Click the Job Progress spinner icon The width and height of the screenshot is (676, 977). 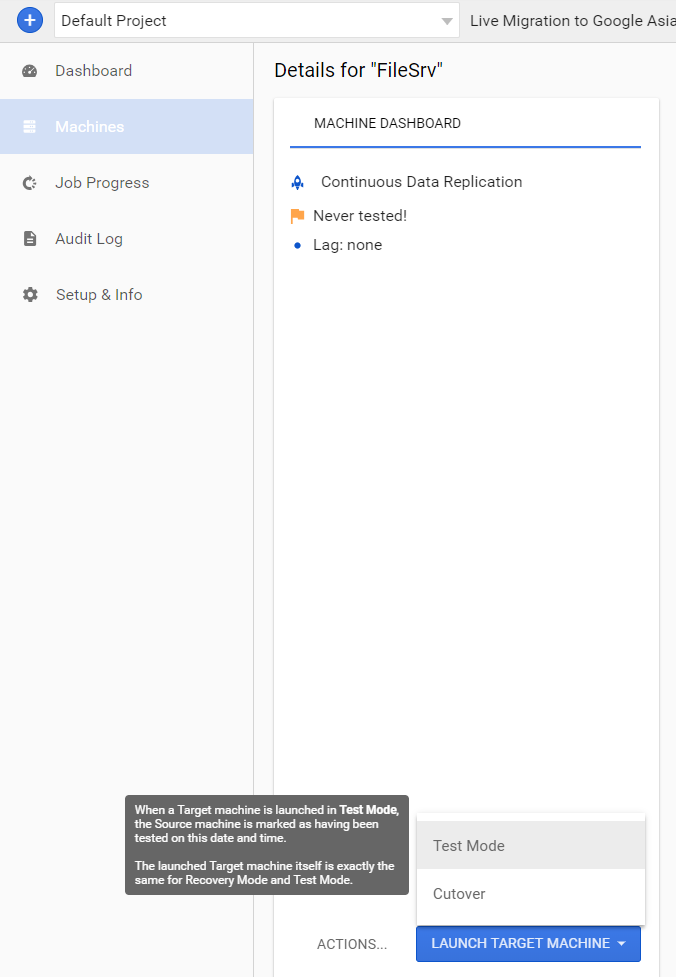[29, 183]
